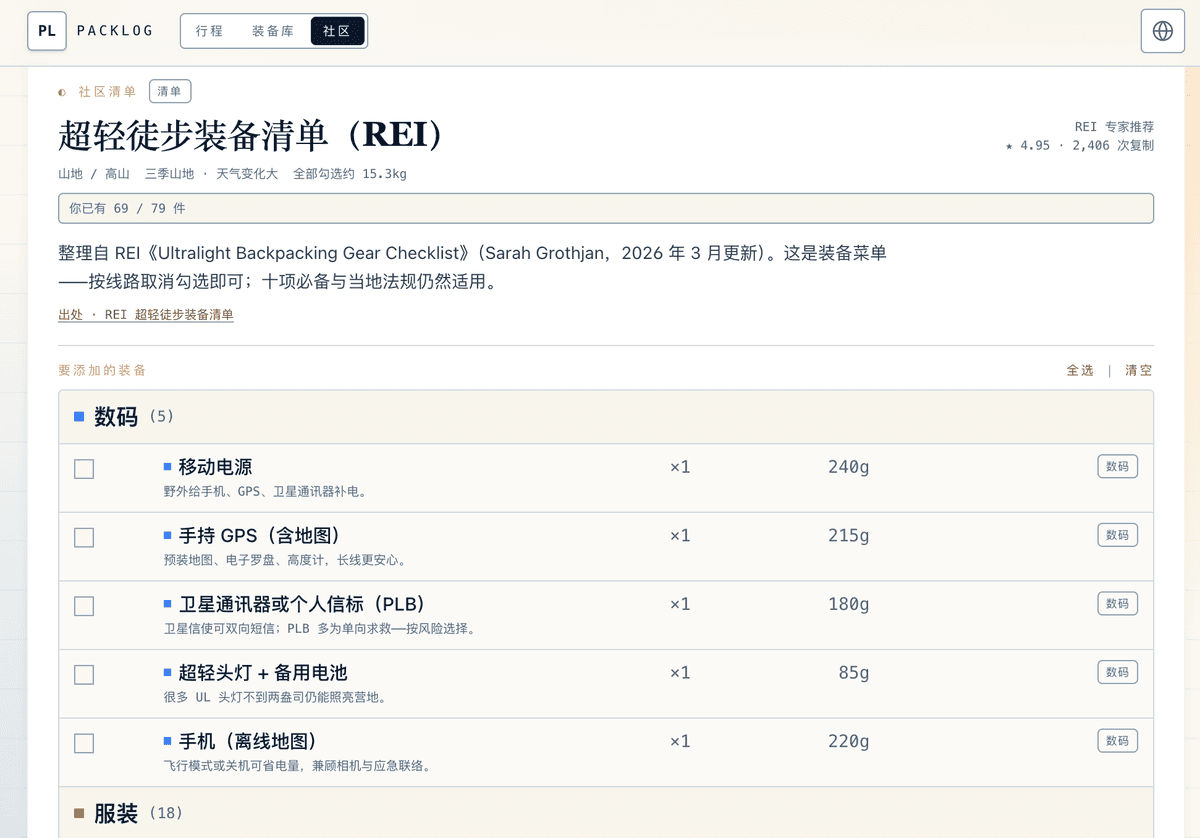Image resolution: width=1200 pixels, height=838 pixels.
Task: Click the ×1 quantity for 超轻头灯
Action: [x=680, y=673]
